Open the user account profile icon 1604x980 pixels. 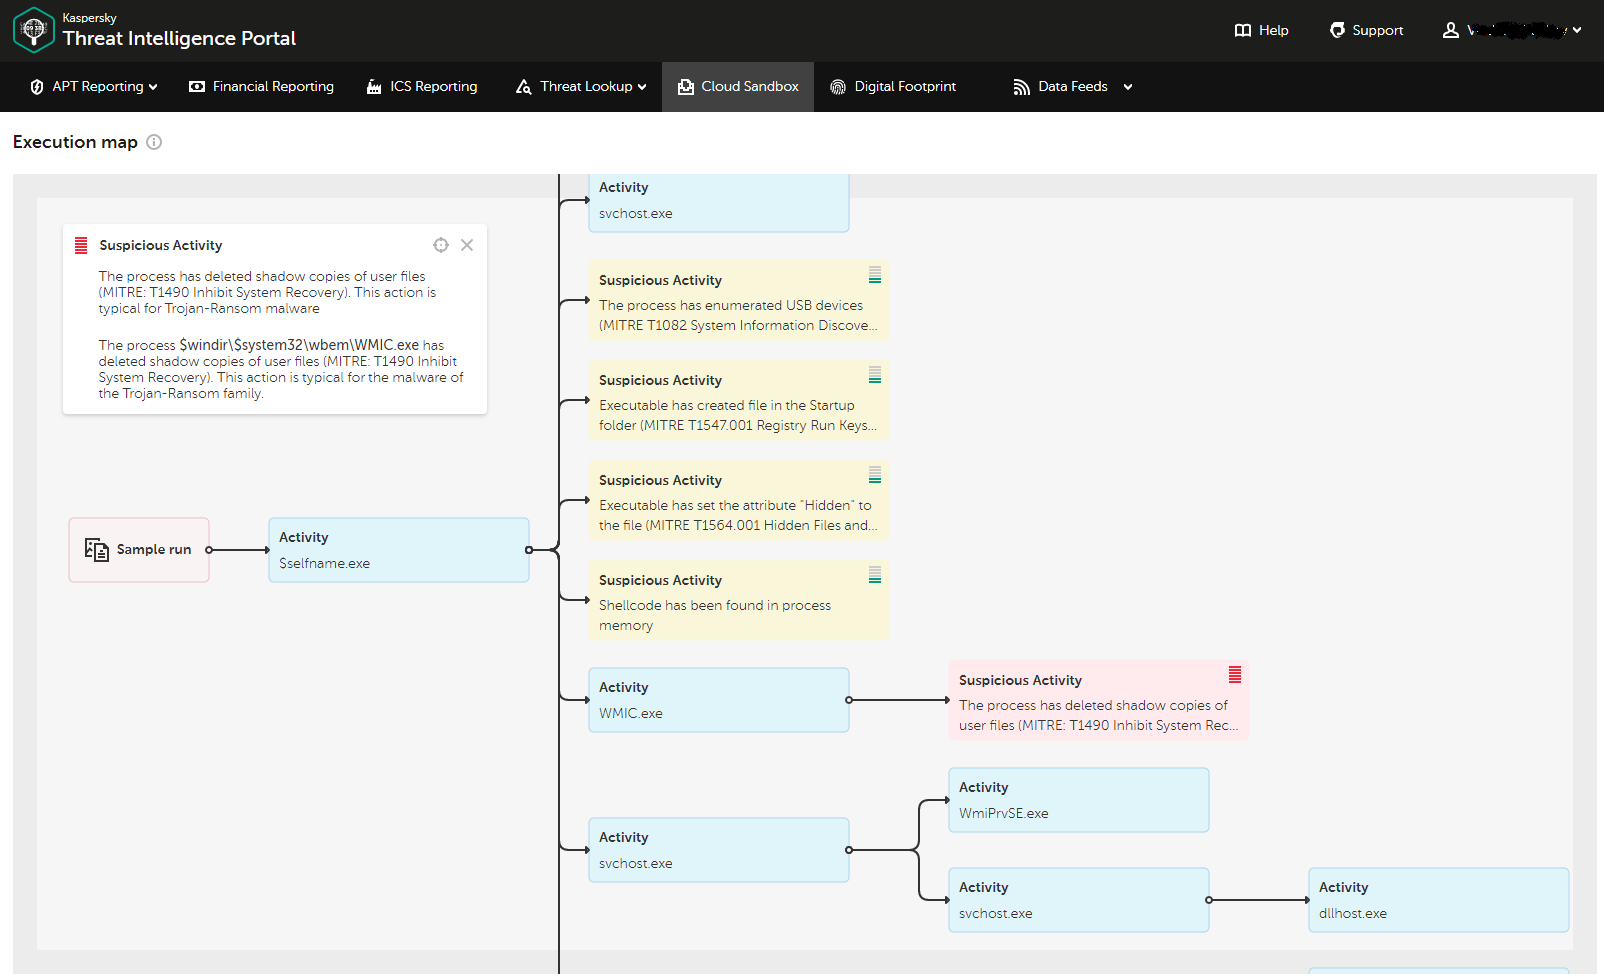click(x=1450, y=30)
